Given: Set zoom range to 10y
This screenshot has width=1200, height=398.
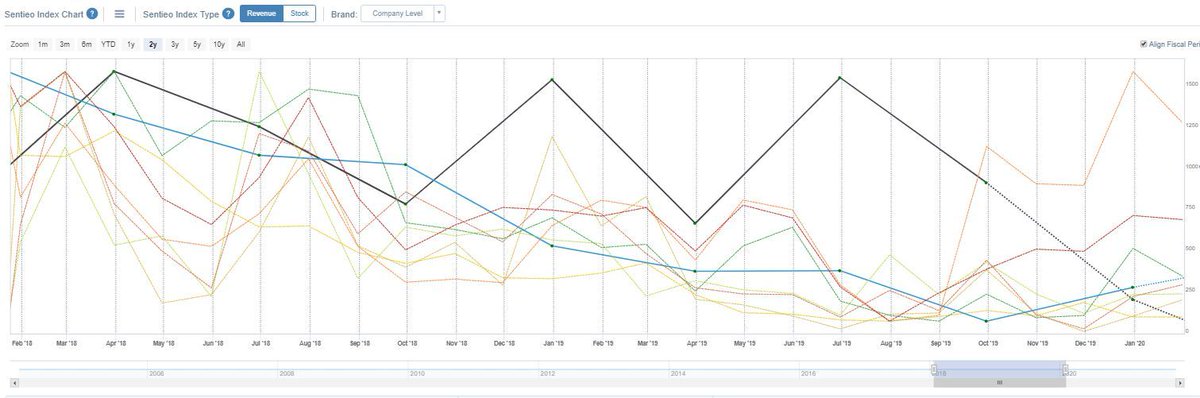Looking at the screenshot, I should coord(219,45).
